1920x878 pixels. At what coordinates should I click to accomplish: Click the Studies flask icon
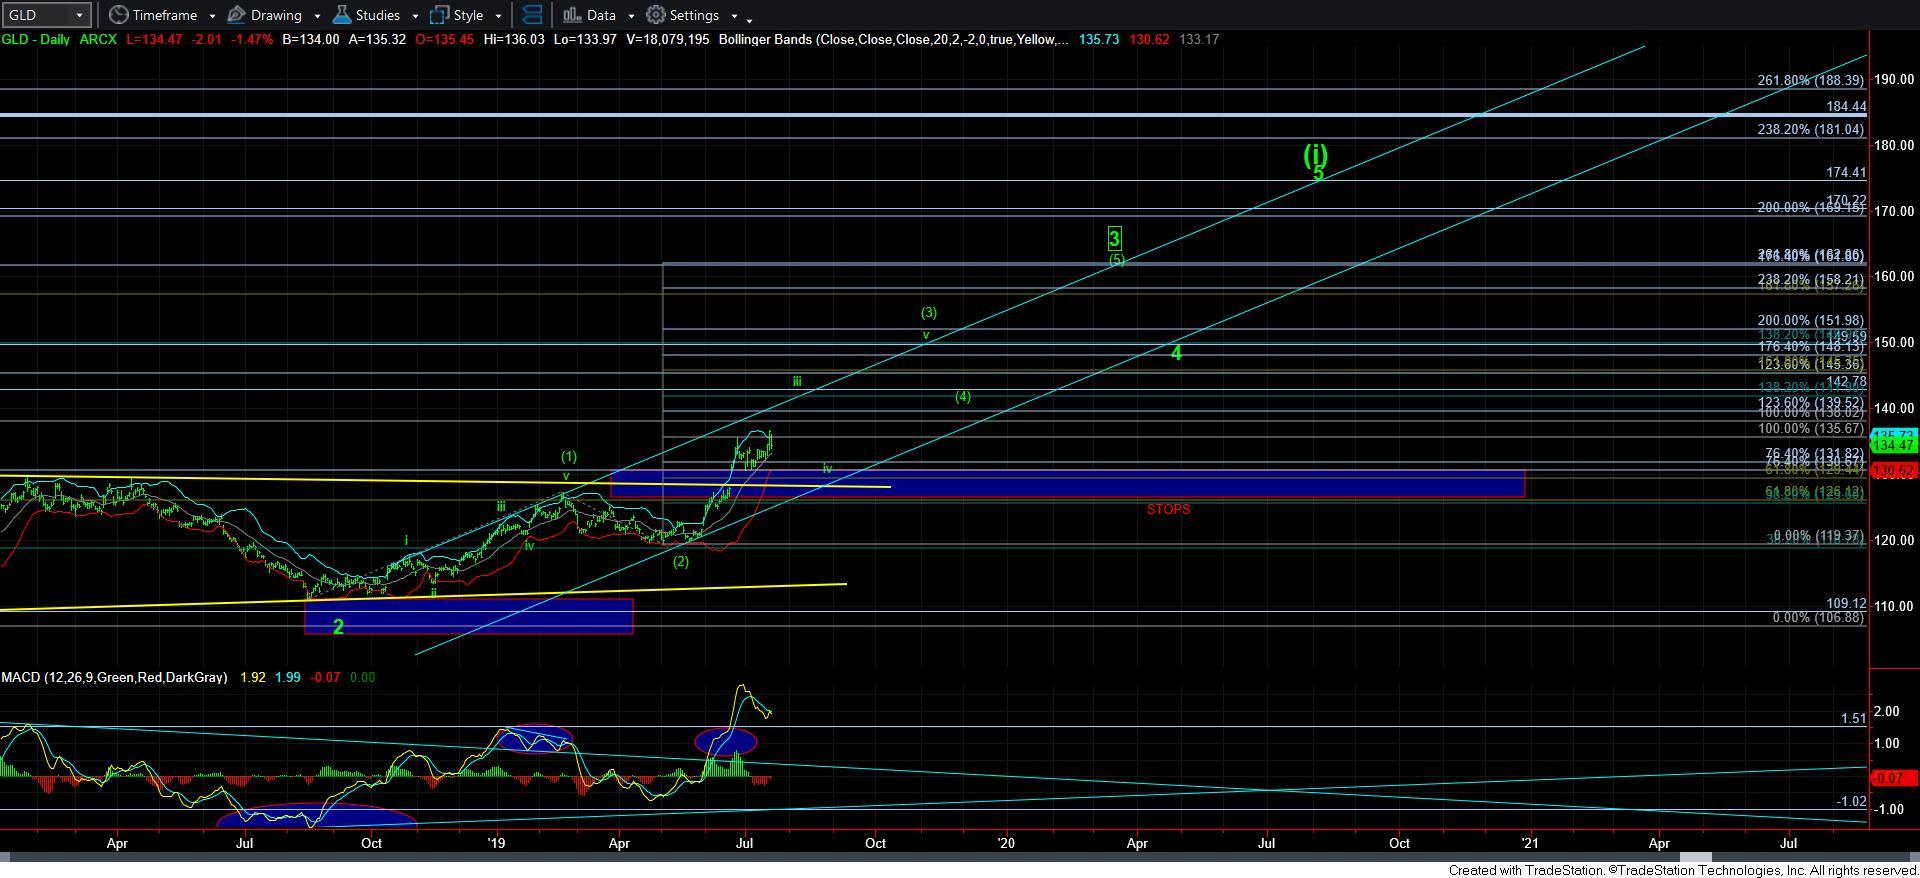[x=342, y=15]
